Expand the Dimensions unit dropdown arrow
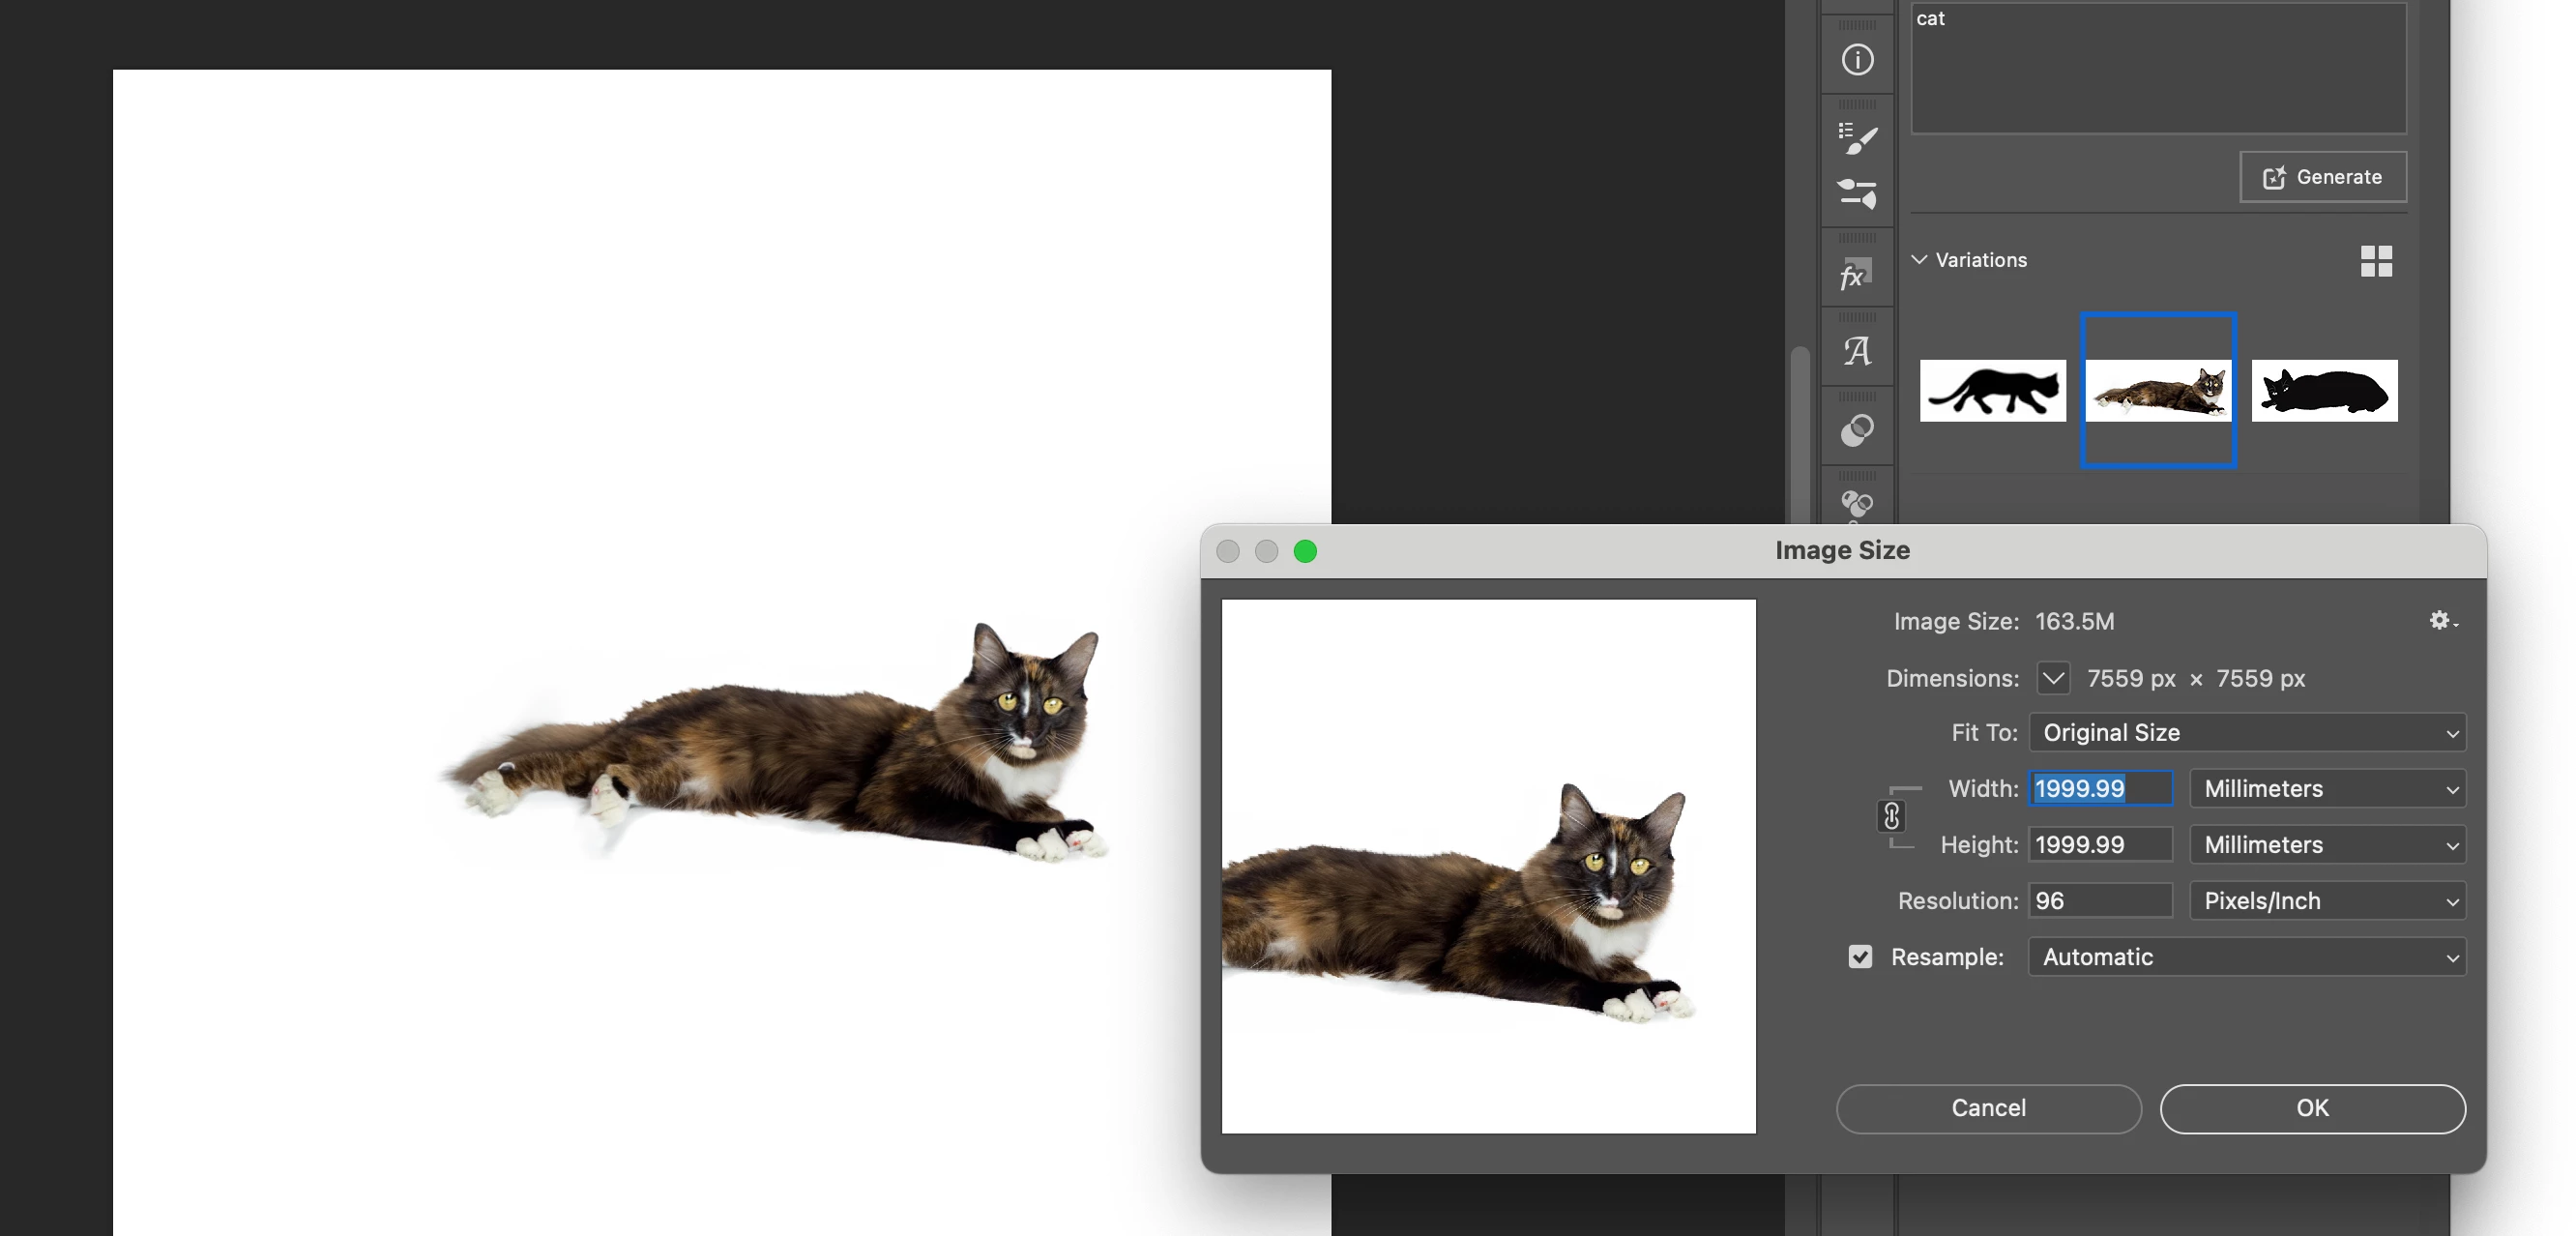This screenshot has width=2576, height=1236. coord(2053,678)
